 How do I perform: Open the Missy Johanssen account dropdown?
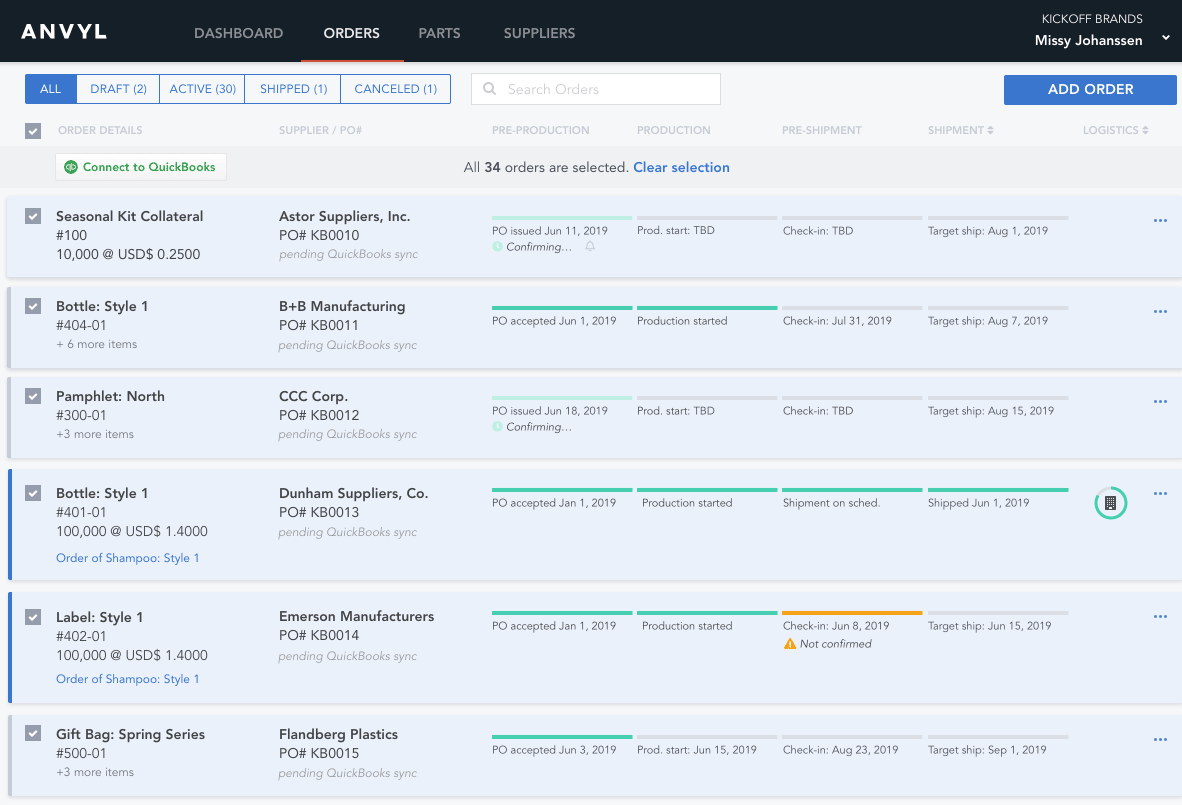(x=1165, y=39)
